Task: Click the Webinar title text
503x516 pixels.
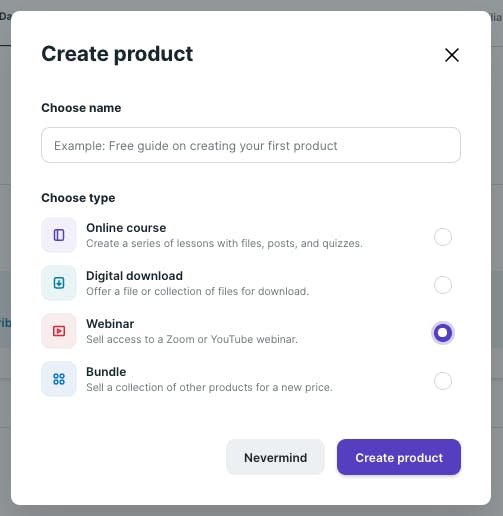Action: pyautogui.click(x=110, y=324)
